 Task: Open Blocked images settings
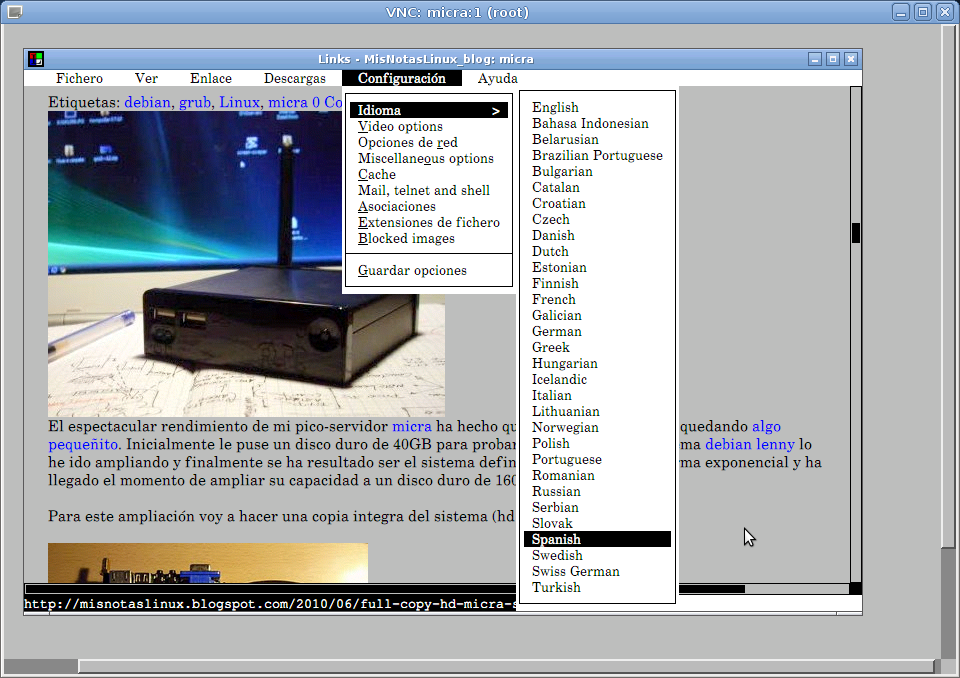pos(406,238)
